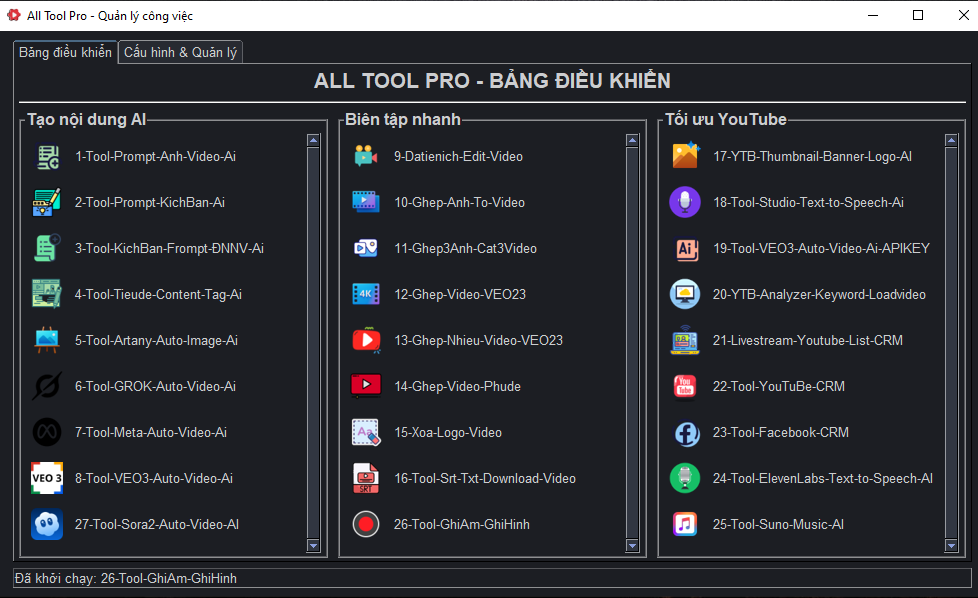Open the 9-Datienich-Edit-Video camera icon
This screenshot has width=978, height=598.
366,157
